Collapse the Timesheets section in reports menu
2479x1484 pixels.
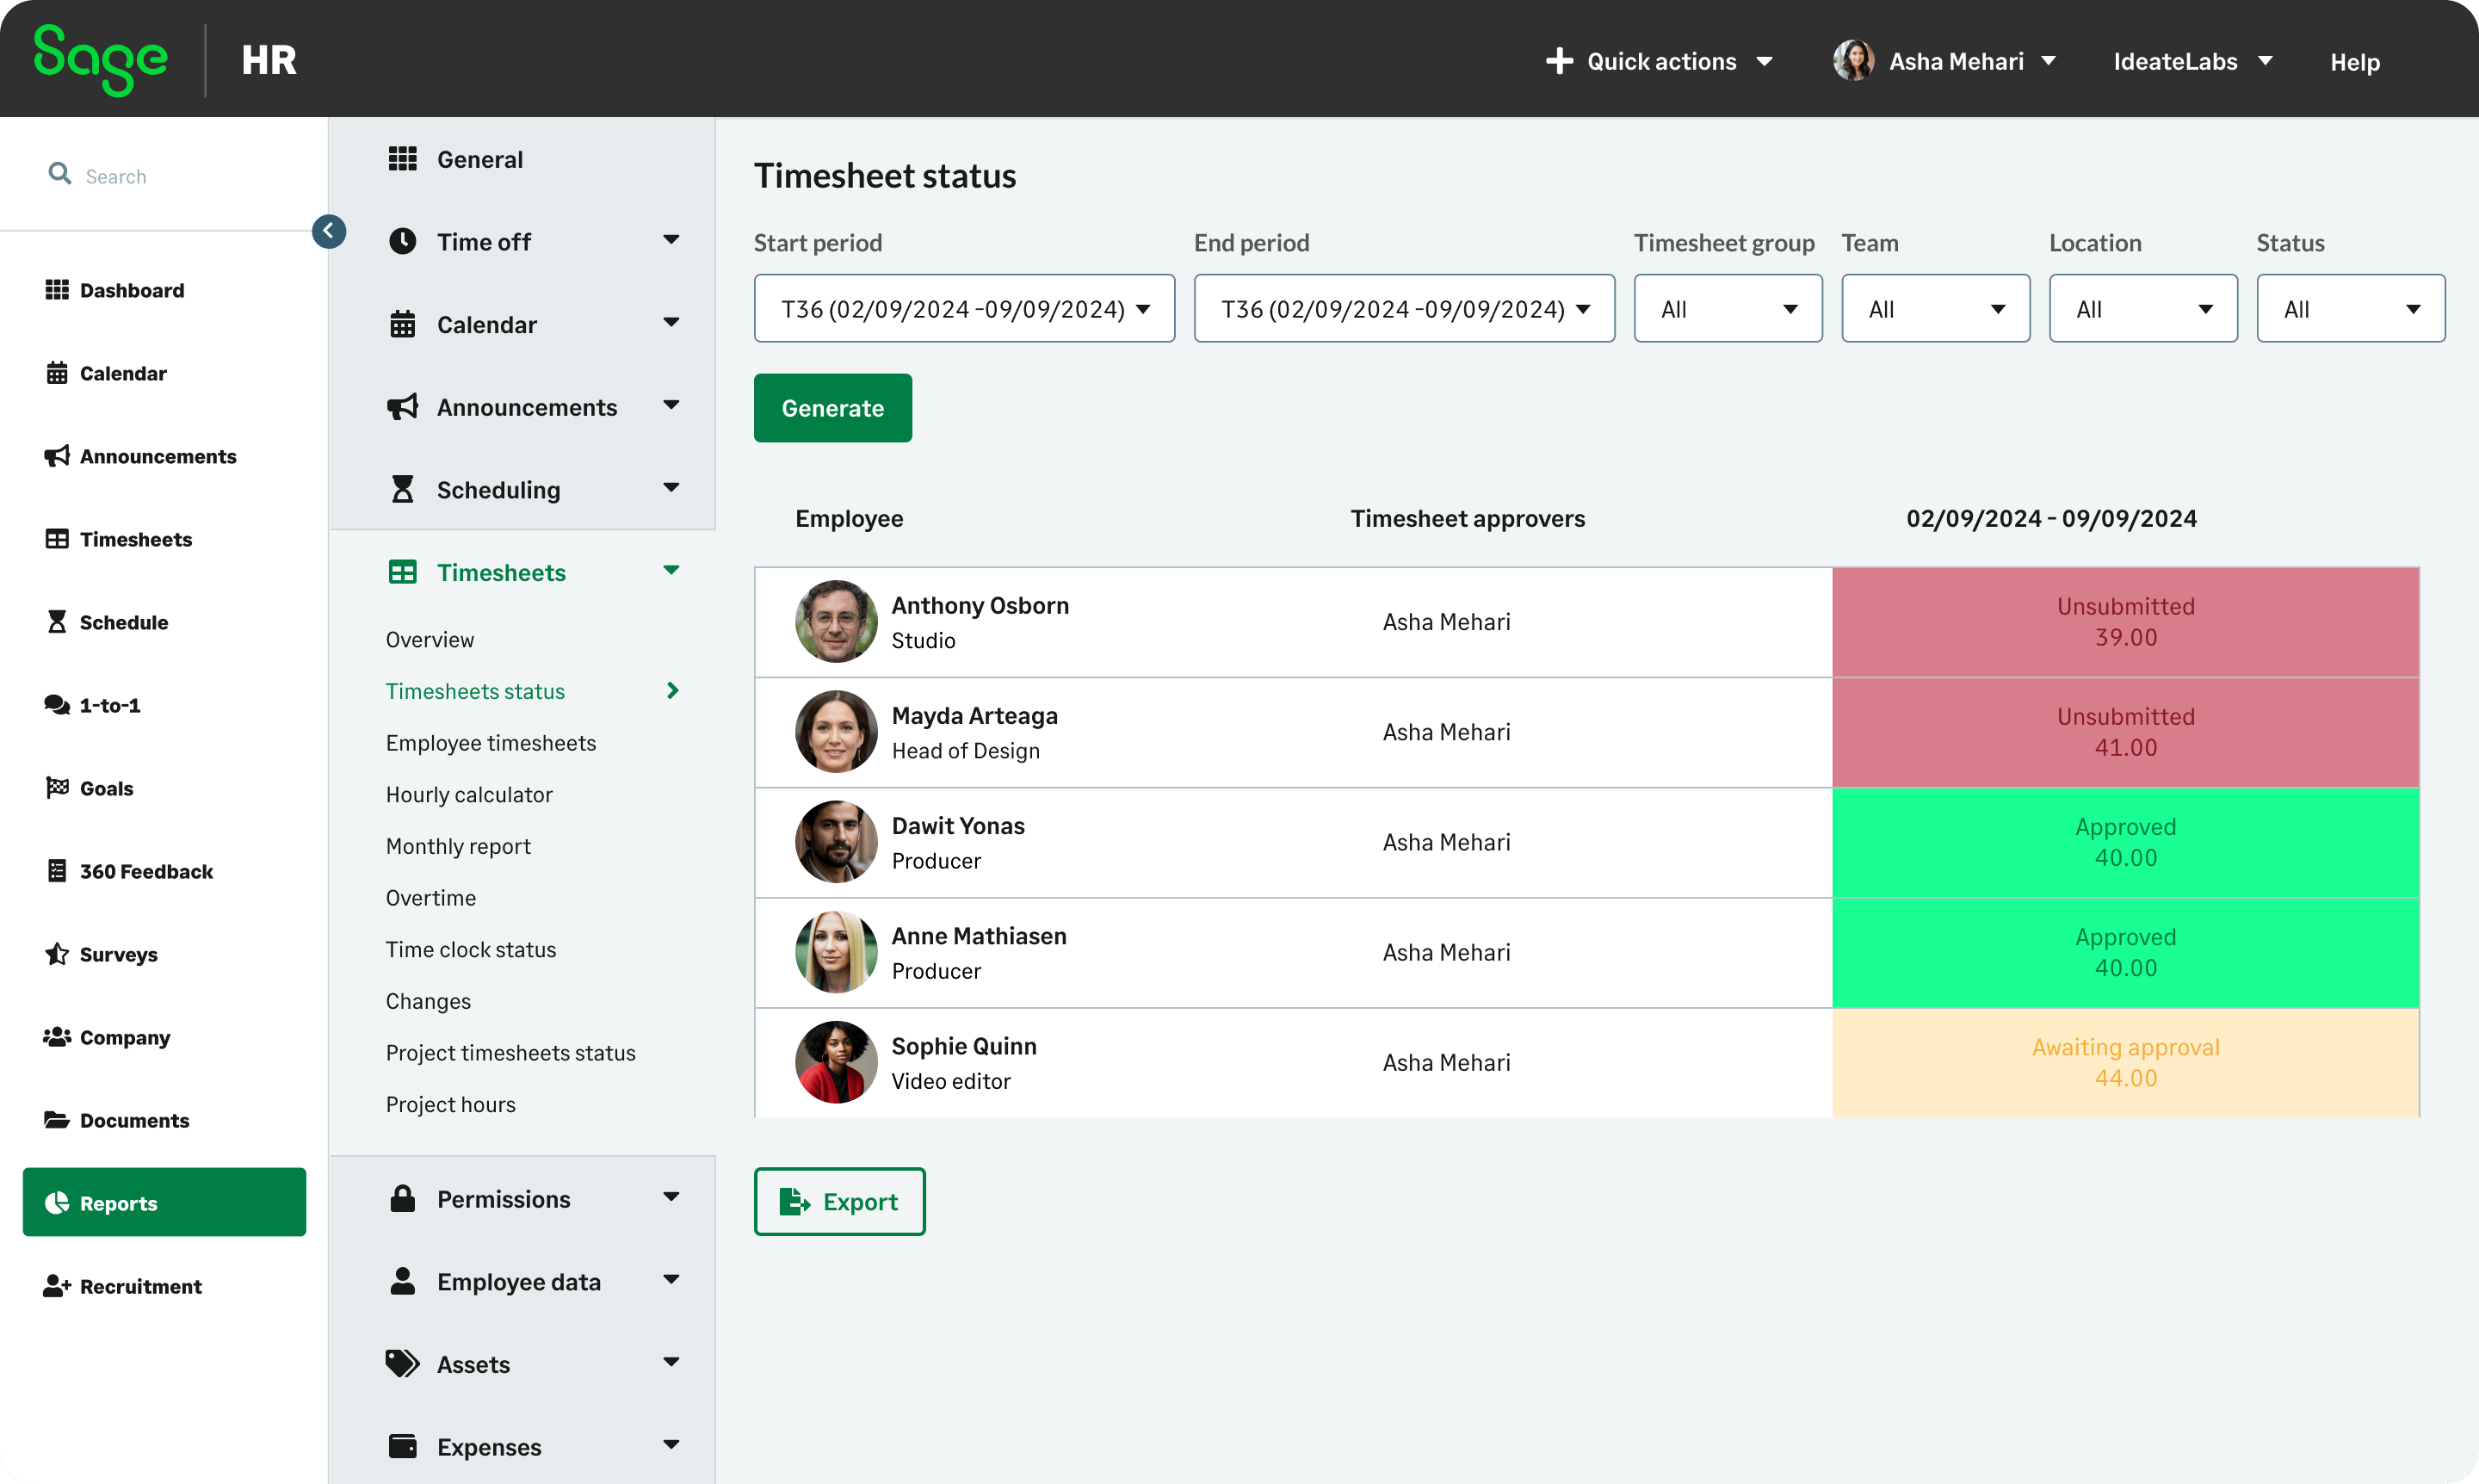point(673,570)
